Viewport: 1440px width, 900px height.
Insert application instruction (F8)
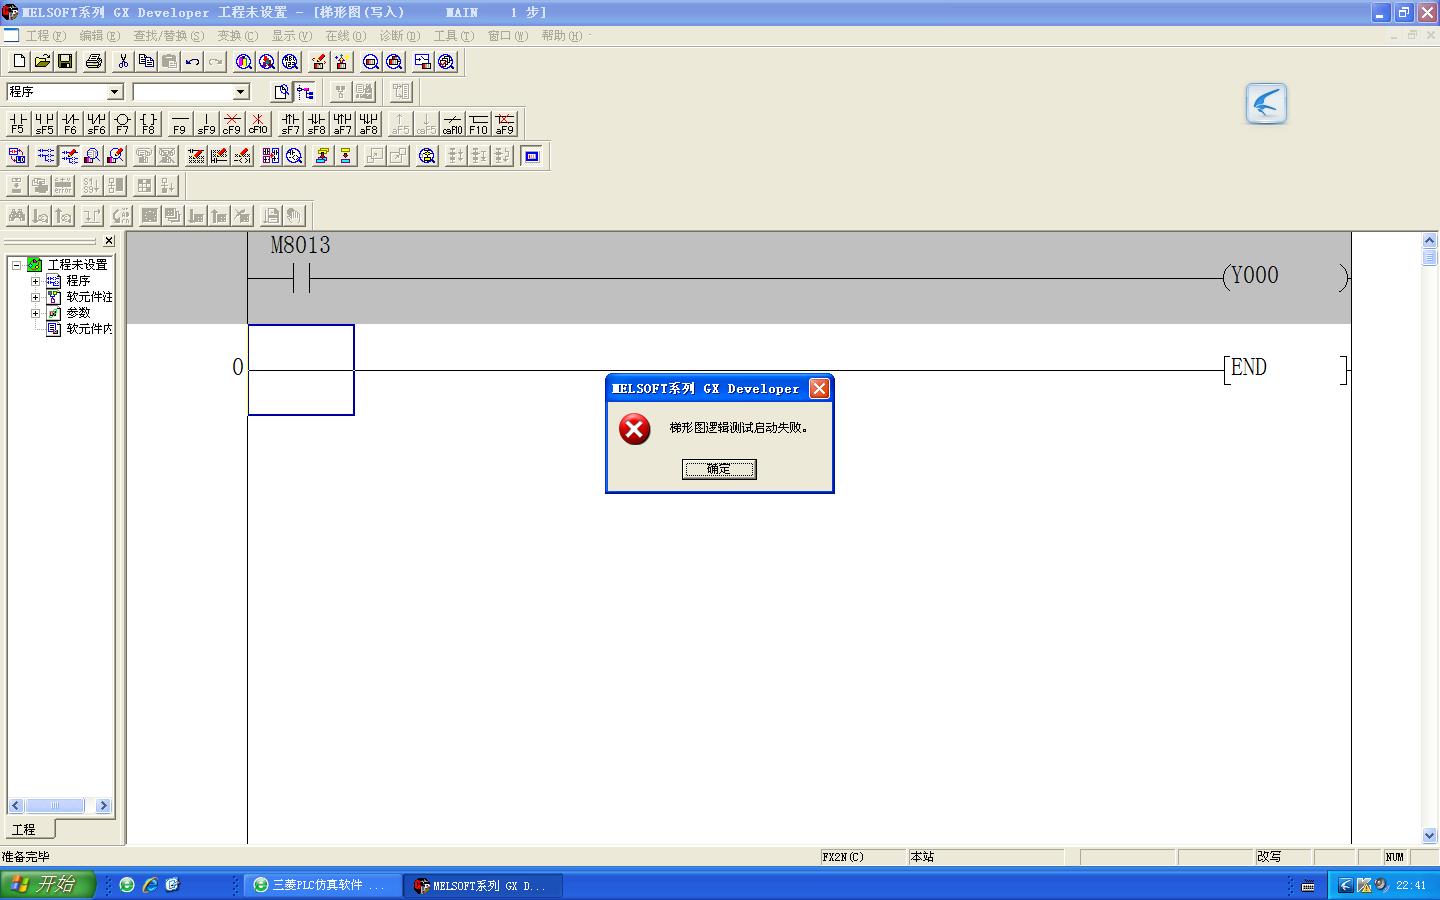coord(148,123)
